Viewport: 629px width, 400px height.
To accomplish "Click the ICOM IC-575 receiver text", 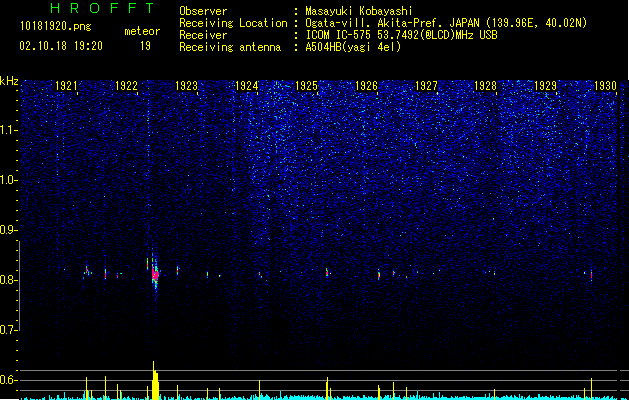I will pos(401,35).
